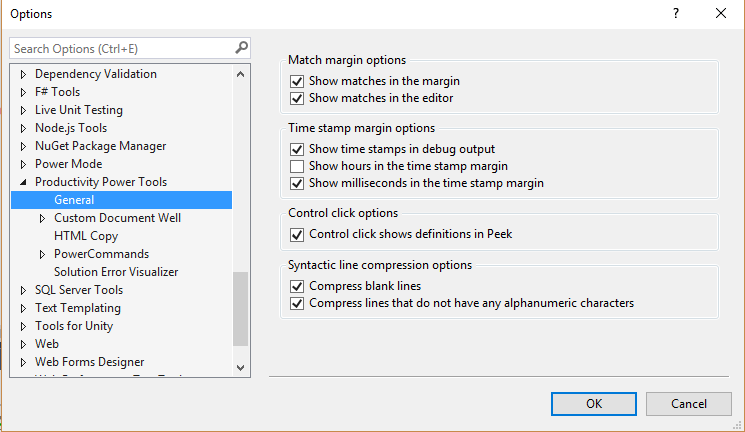Uncheck Compress blank lines

tap(296, 286)
